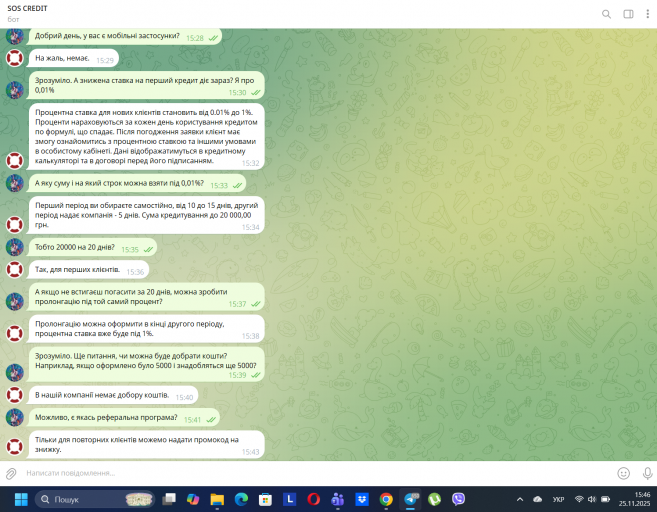The image size is (657, 512).
Task: Switch input language via 'УКР' indicator
Action: 558,499
